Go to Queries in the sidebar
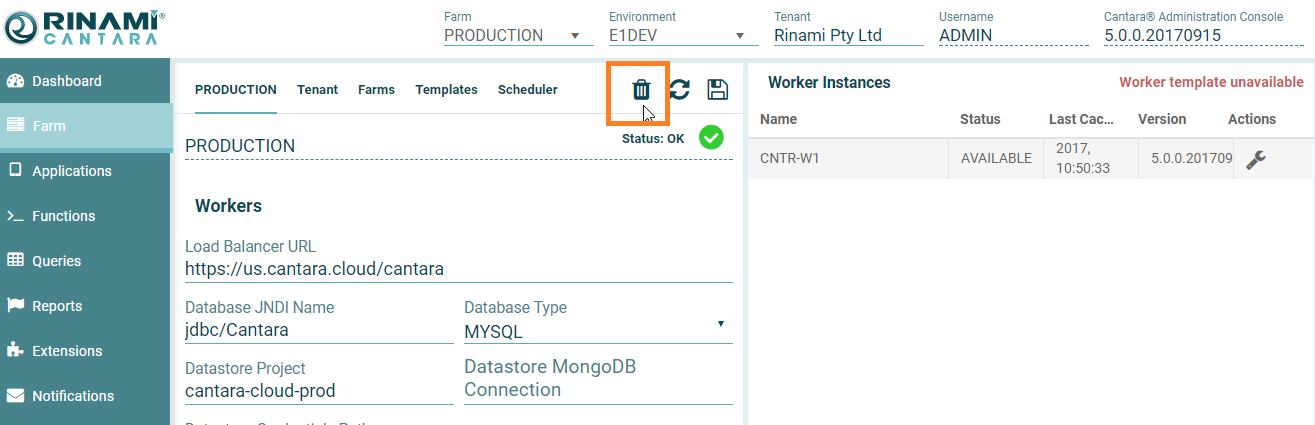Screen dimensions: 1315x425 pos(56,261)
